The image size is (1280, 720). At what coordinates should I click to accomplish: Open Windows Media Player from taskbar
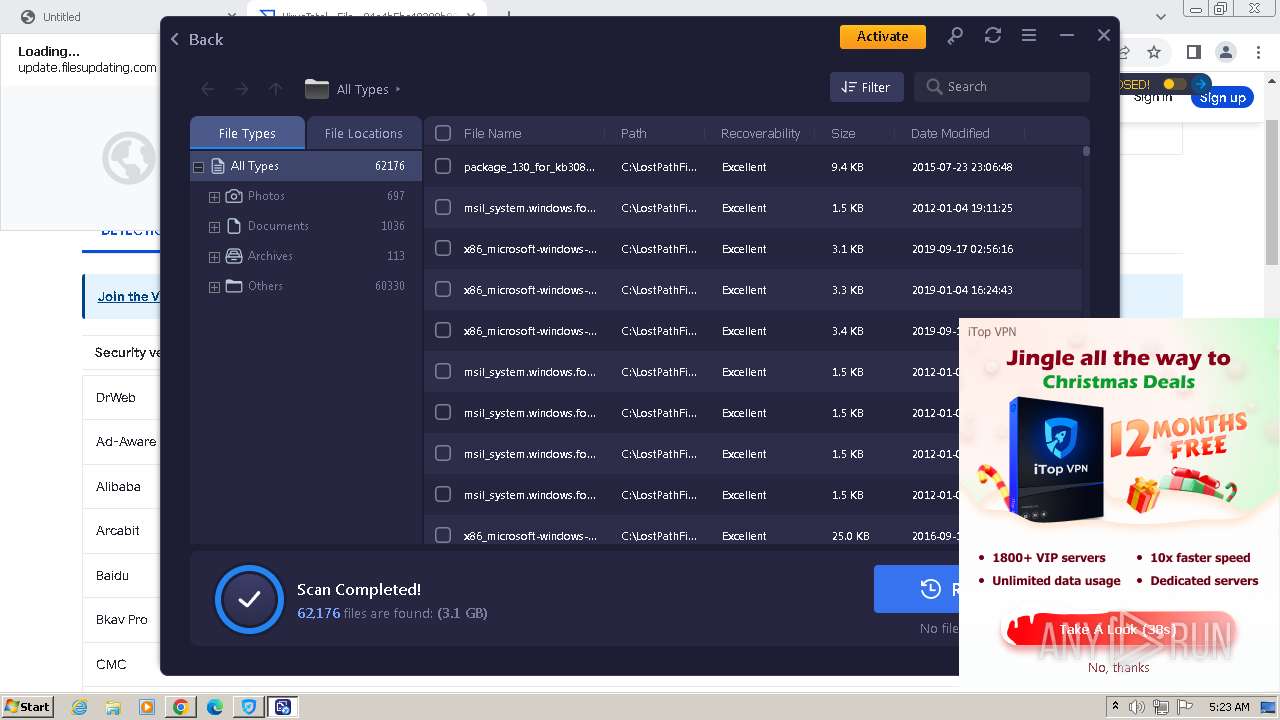click(x=147, y=707)
